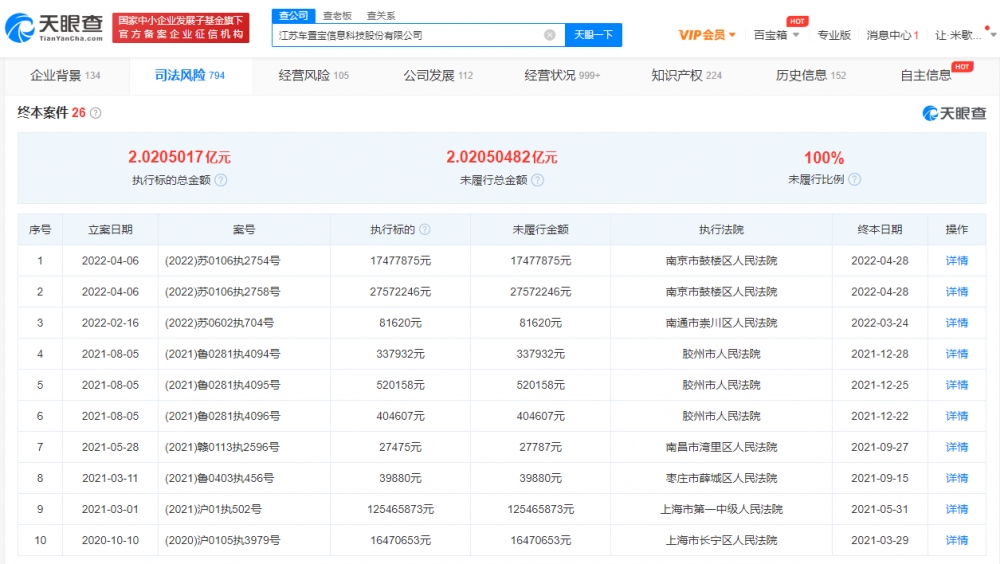This screenshot has width=1000, height=564.
Task: Open the 司法风险 tab
Action: point(190,75)
